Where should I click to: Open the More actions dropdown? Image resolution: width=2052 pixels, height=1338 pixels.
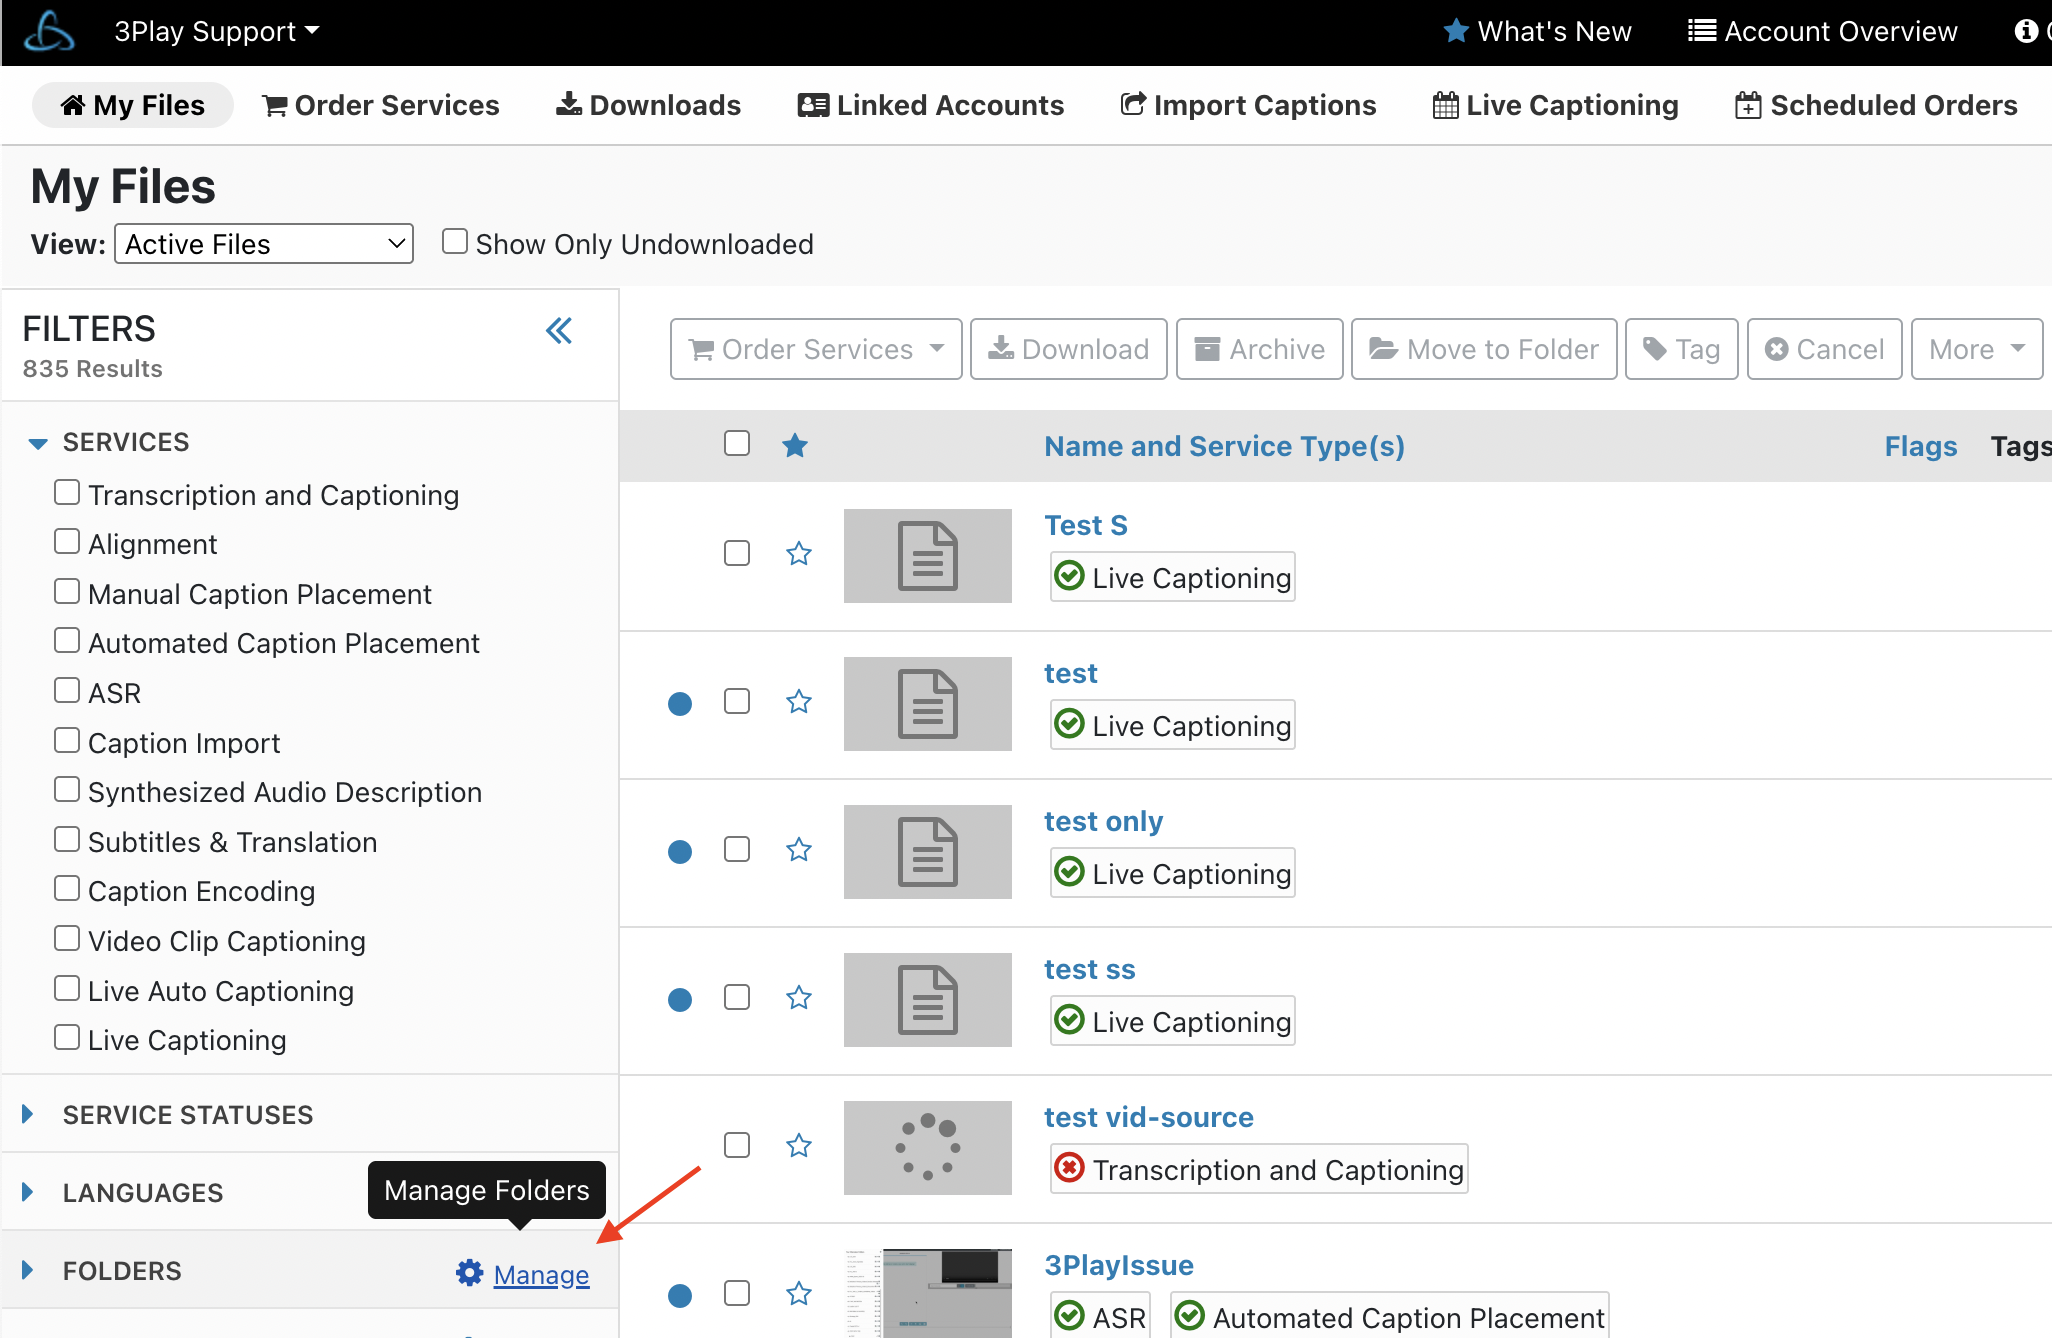pyautogui.click(x=1977, y=349)
